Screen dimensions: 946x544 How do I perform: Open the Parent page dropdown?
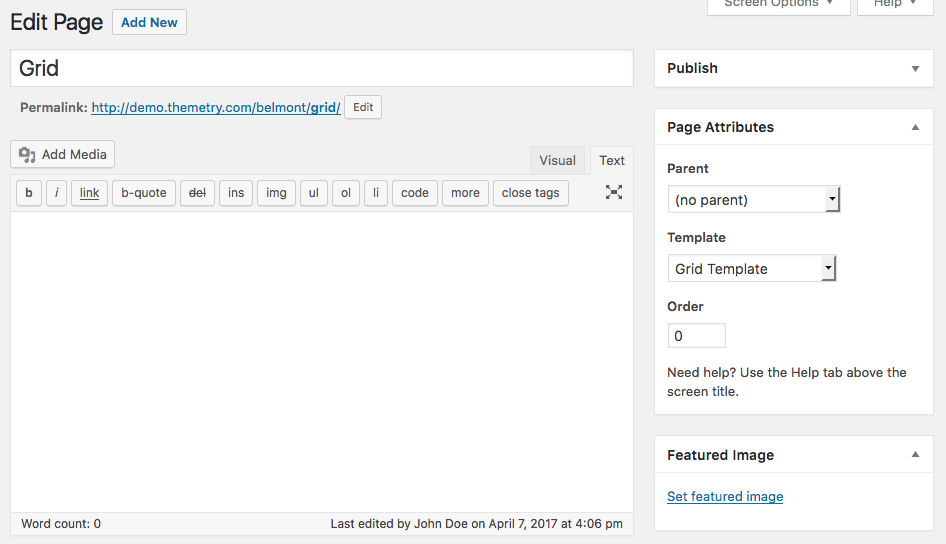(x=753, y=200)
